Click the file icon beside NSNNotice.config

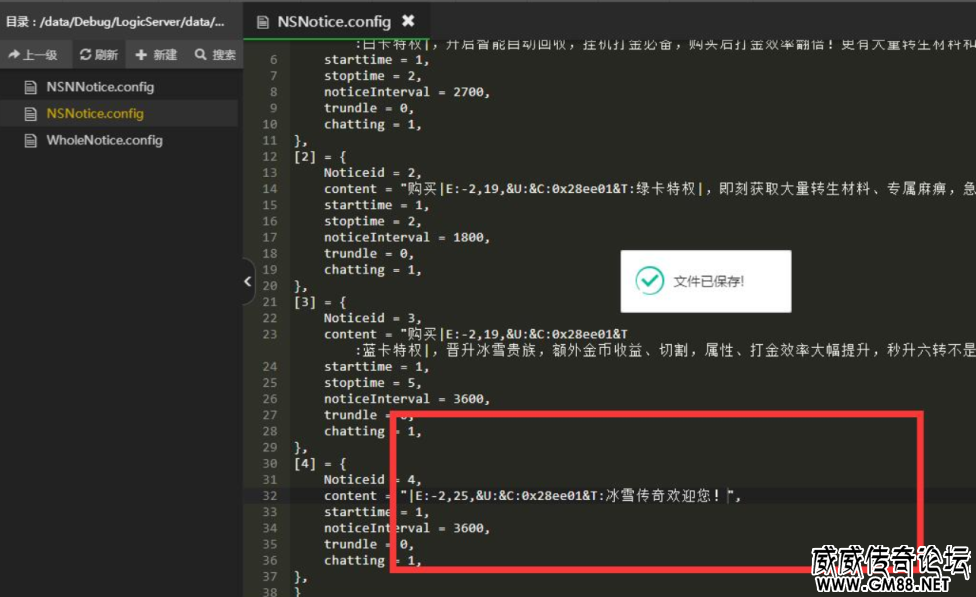[30, 87]
